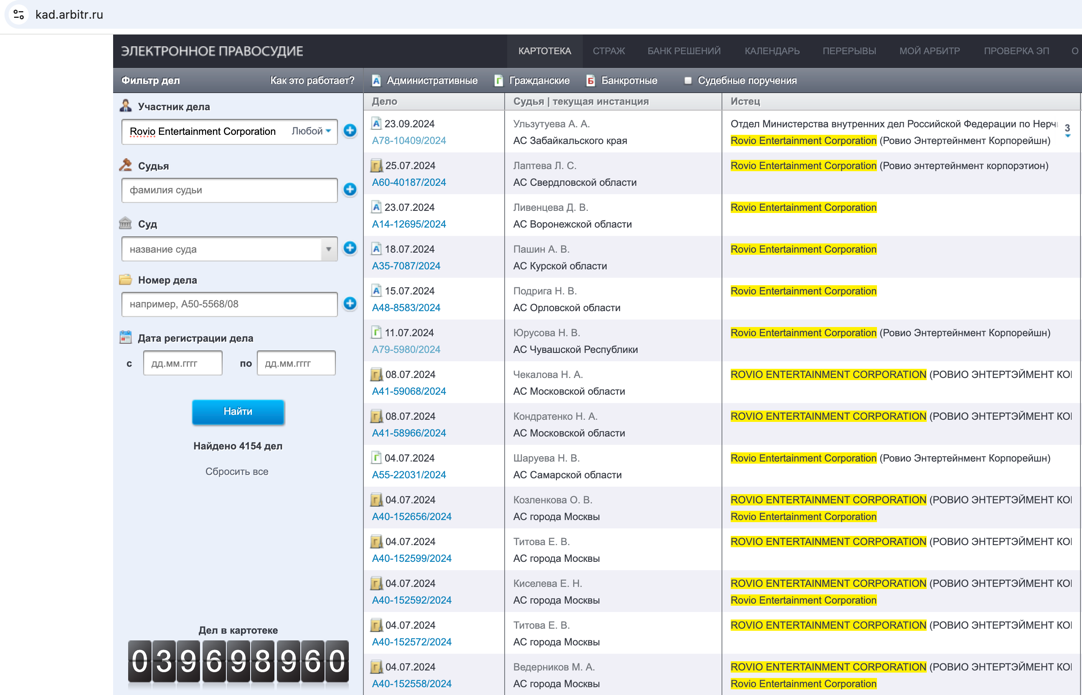Open case A48-8583/2024 link
Viewport: 1082px width, 695px height.
click(406, 308)
